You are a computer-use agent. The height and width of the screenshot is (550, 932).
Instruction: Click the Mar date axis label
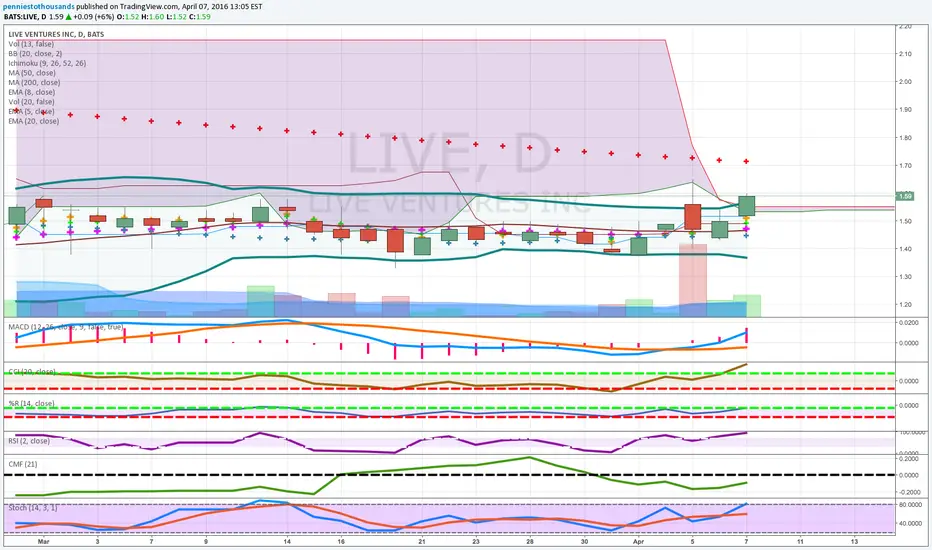[x=43, y=542]
